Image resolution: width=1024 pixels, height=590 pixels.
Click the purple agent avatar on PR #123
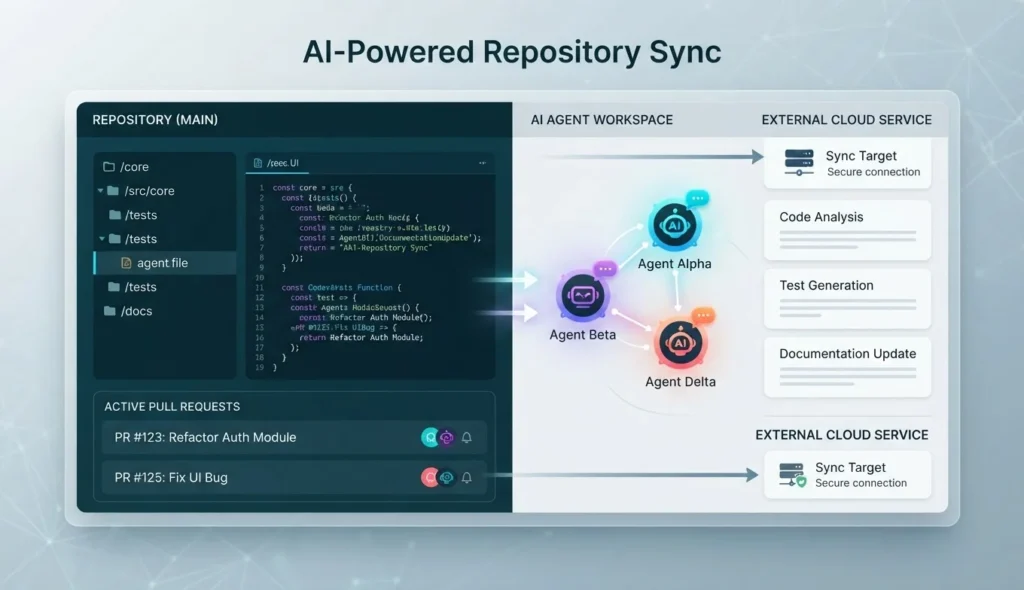click(x=447, y=437)
